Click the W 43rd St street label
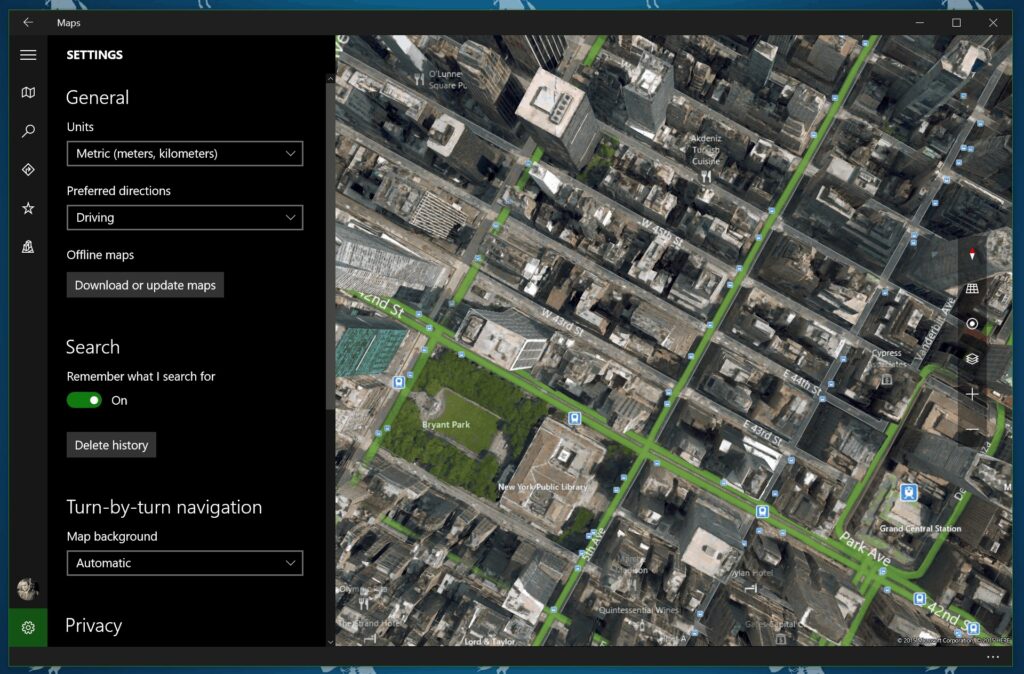Image resolution: width=1024 pixels, height=674 pixels. tap(562, 322)
